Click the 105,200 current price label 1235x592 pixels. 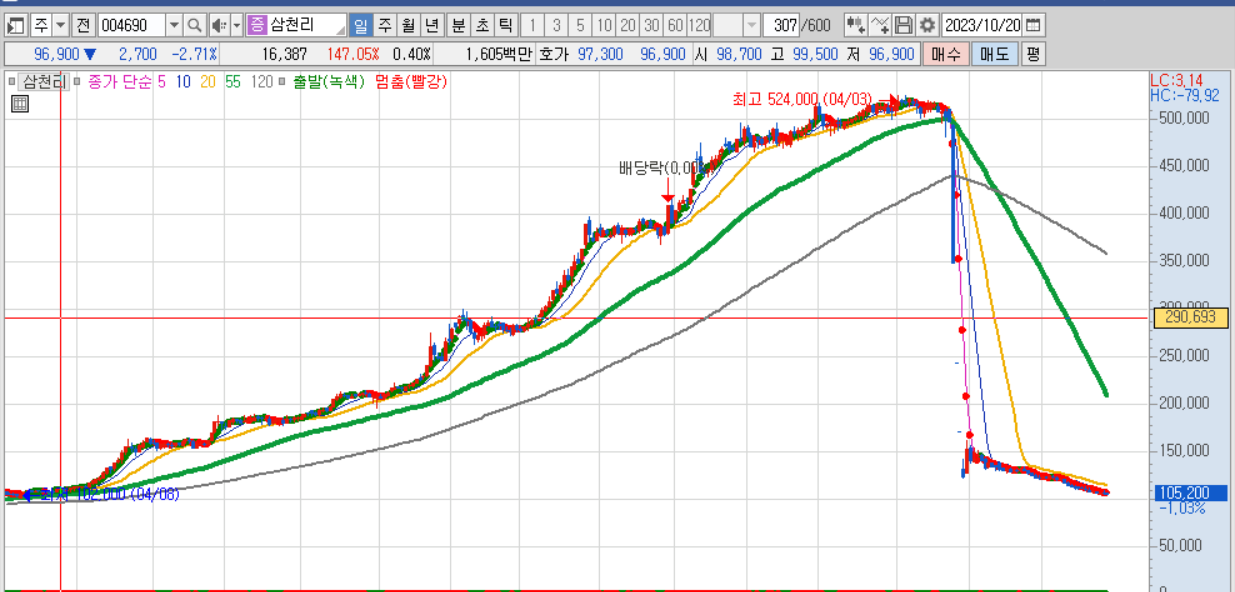point(1190,493)
